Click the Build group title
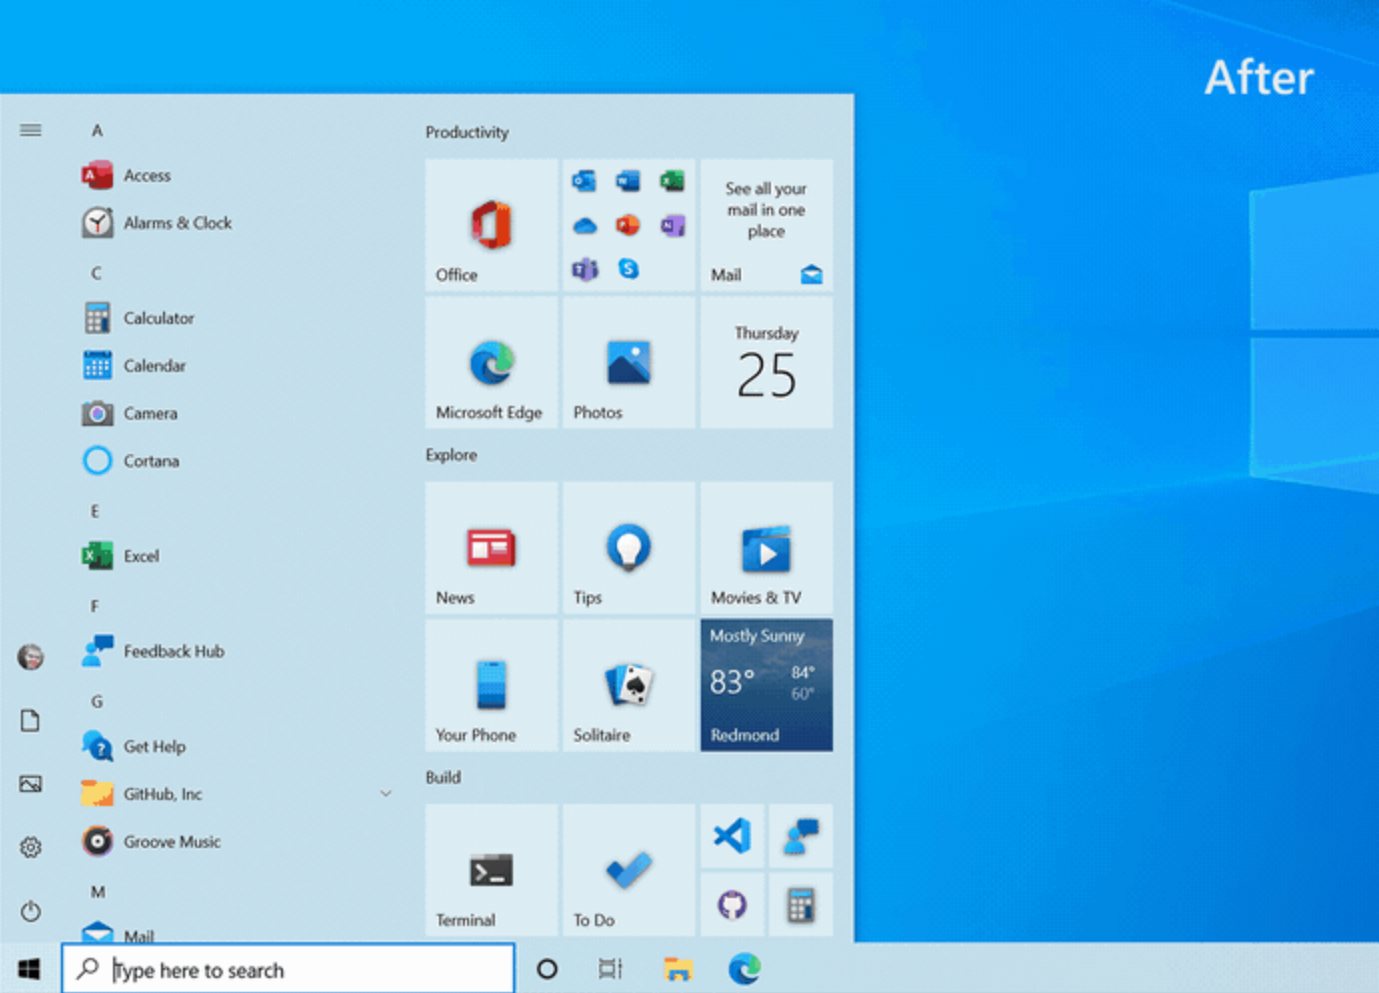1379x993 pixels. [443, 777]
